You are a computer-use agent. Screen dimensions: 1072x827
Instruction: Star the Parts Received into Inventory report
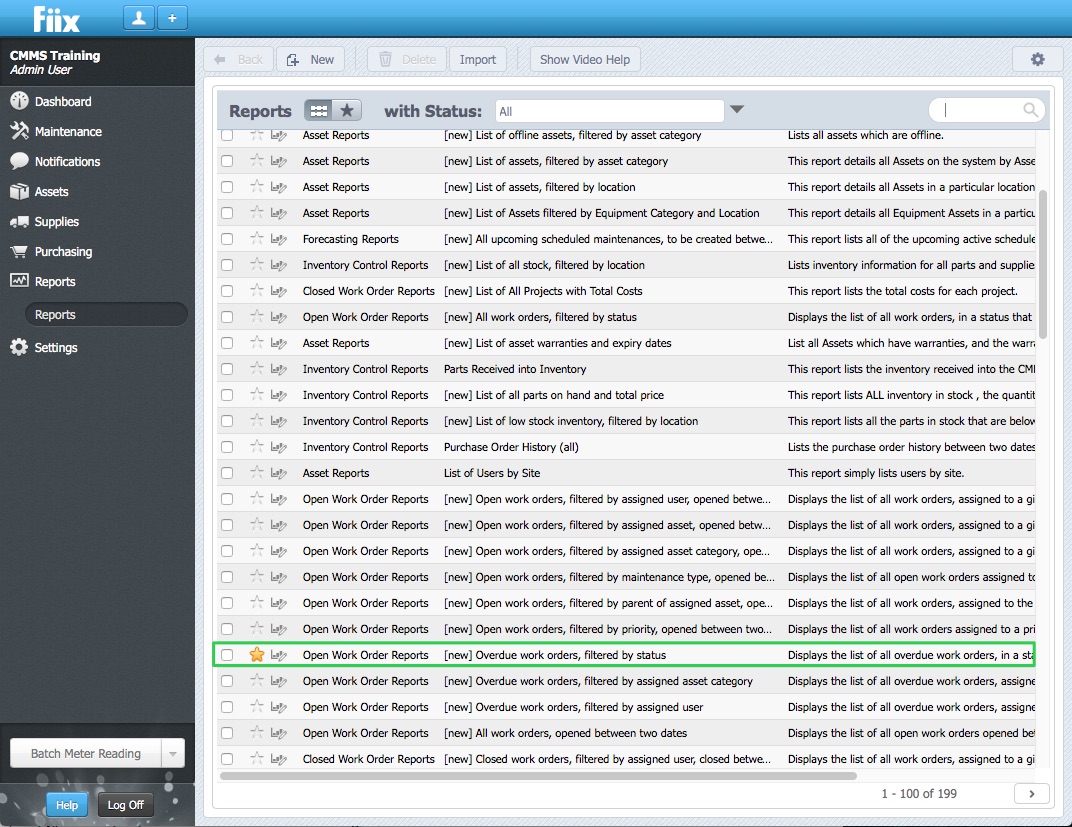pyautogui.click(x=257, y=368)
